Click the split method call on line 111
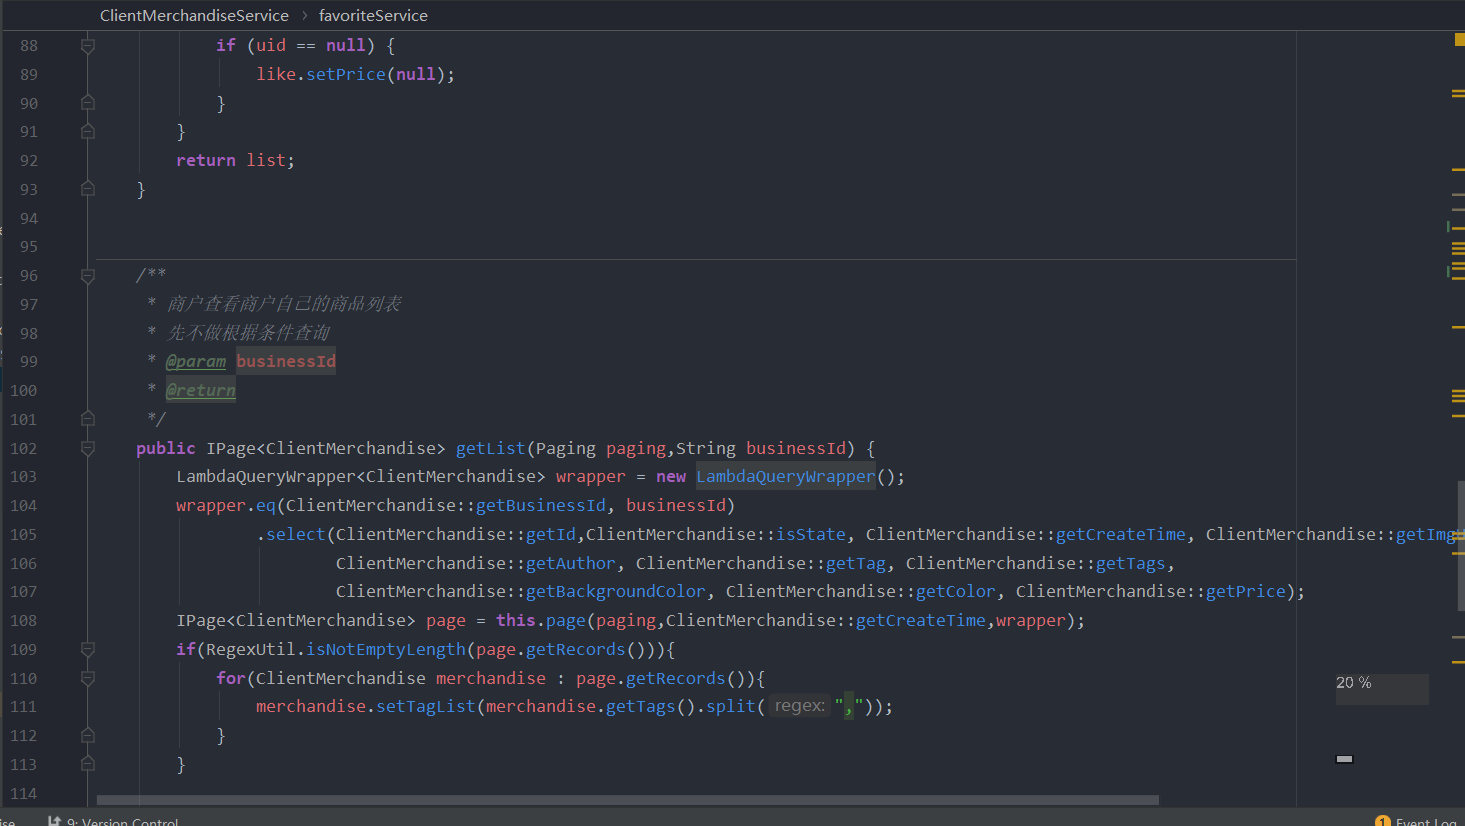The height and width of the screenshot is (826, 1465). coord(731,706)
